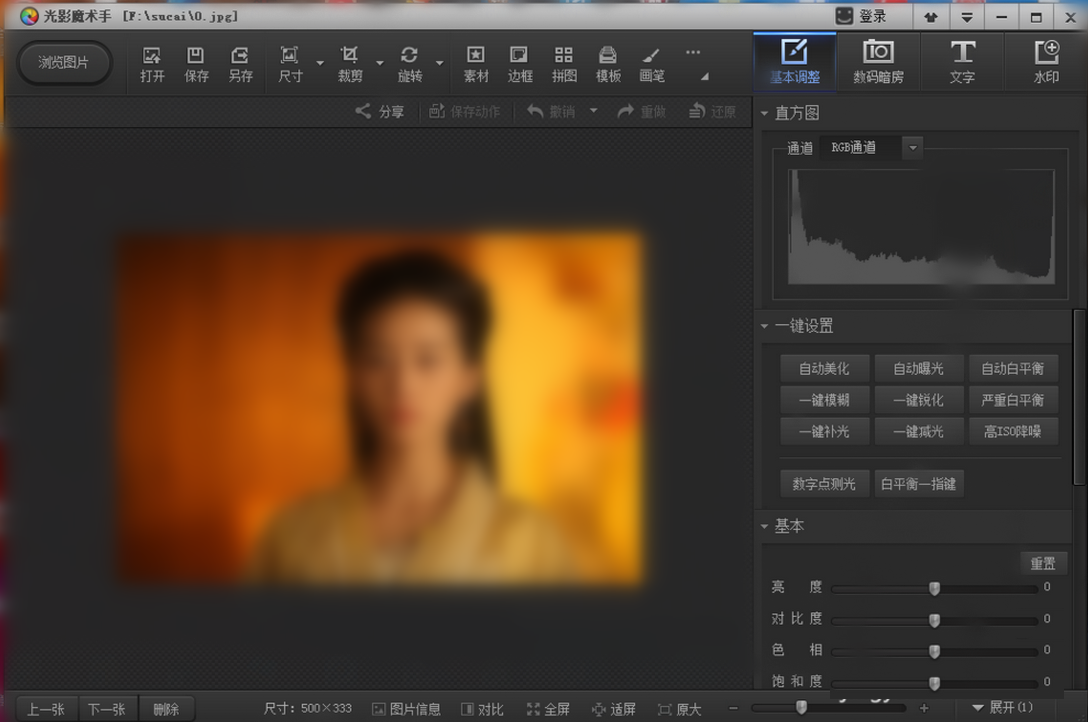Screen dimensions: 1088x722
Task: Open the 素材 materials icon
Action: click(475, 62)
